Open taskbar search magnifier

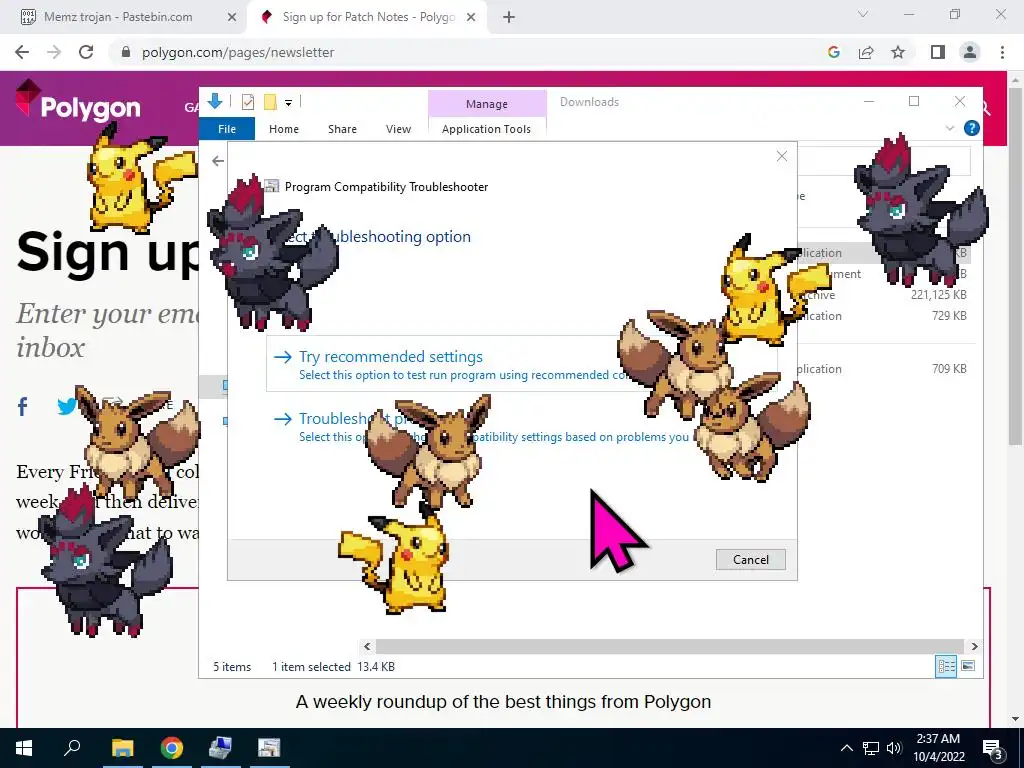point(72,748)
